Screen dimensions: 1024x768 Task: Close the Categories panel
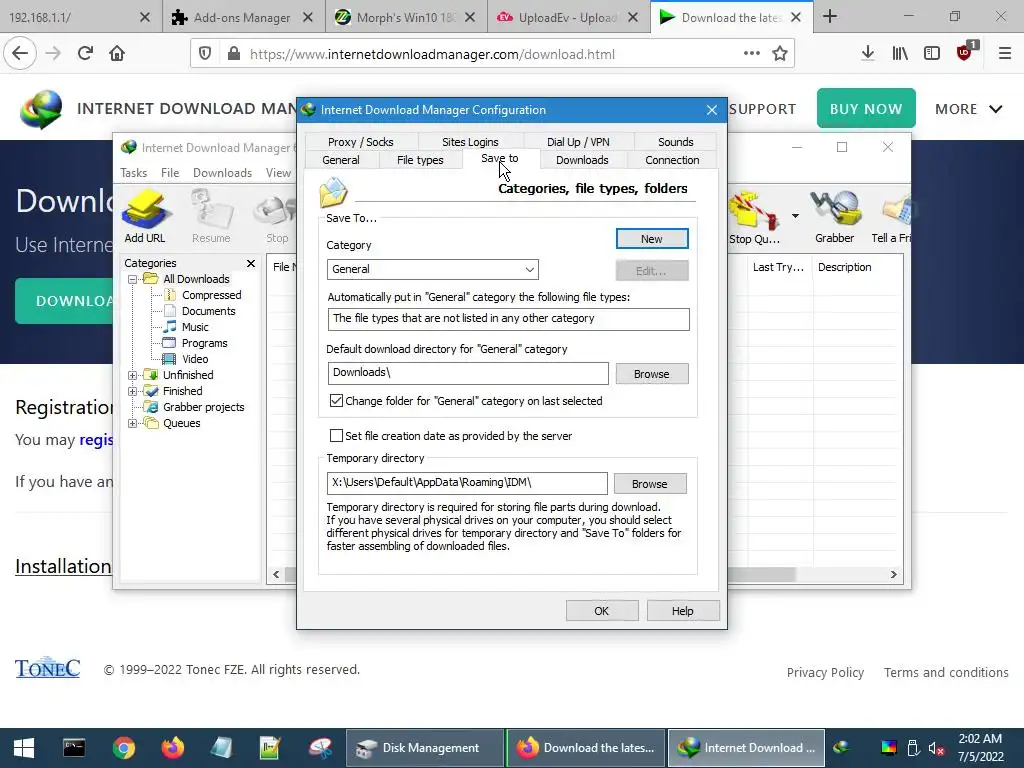(x=251, y=263)
